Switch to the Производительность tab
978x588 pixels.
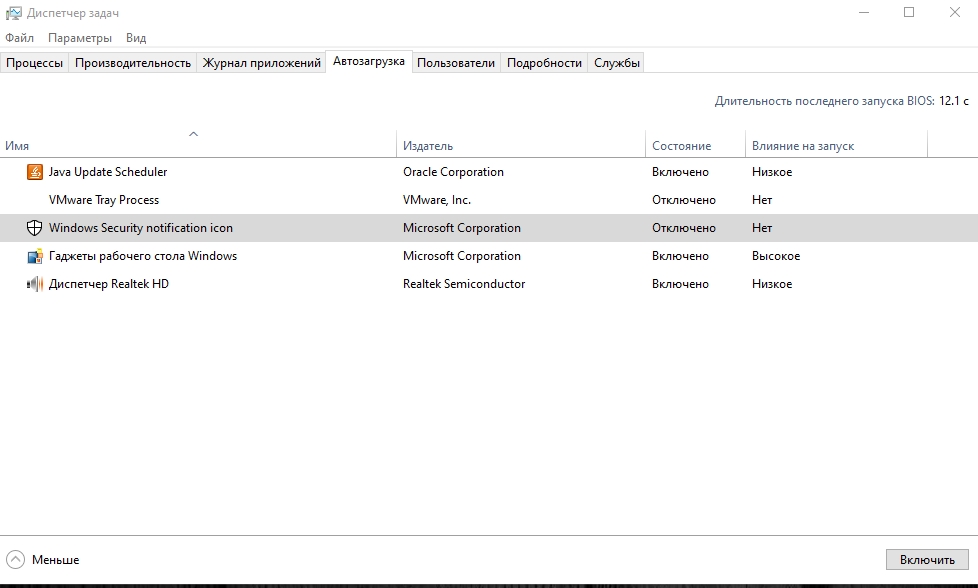(x=132, y=63)
